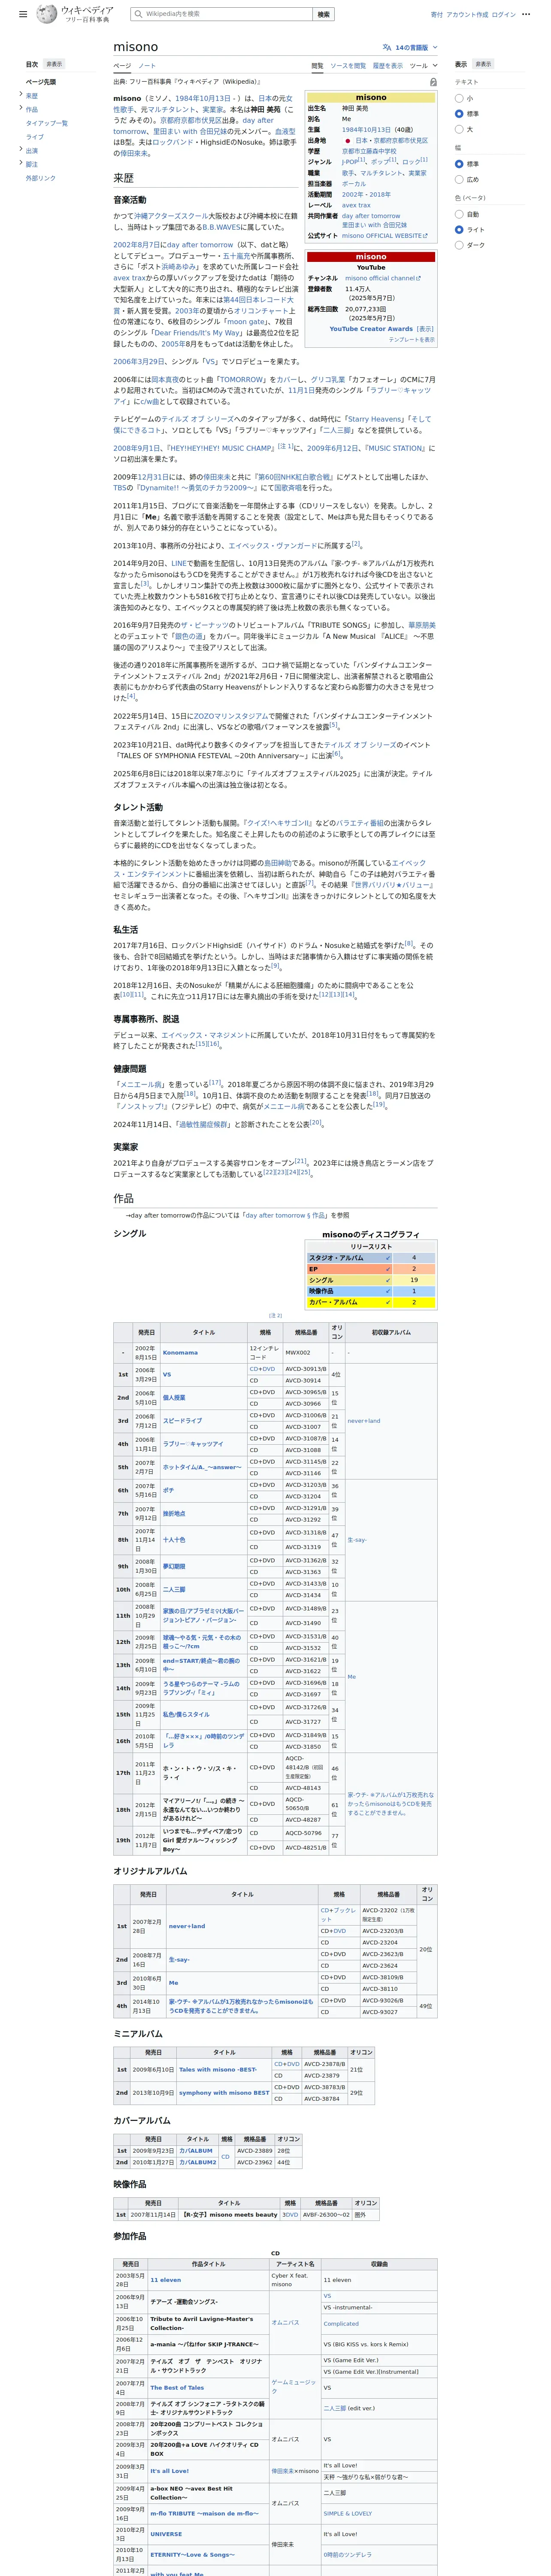Switch to the ページ tab
The height and width of the screenshot is (2576, 551).
point(121,66)
